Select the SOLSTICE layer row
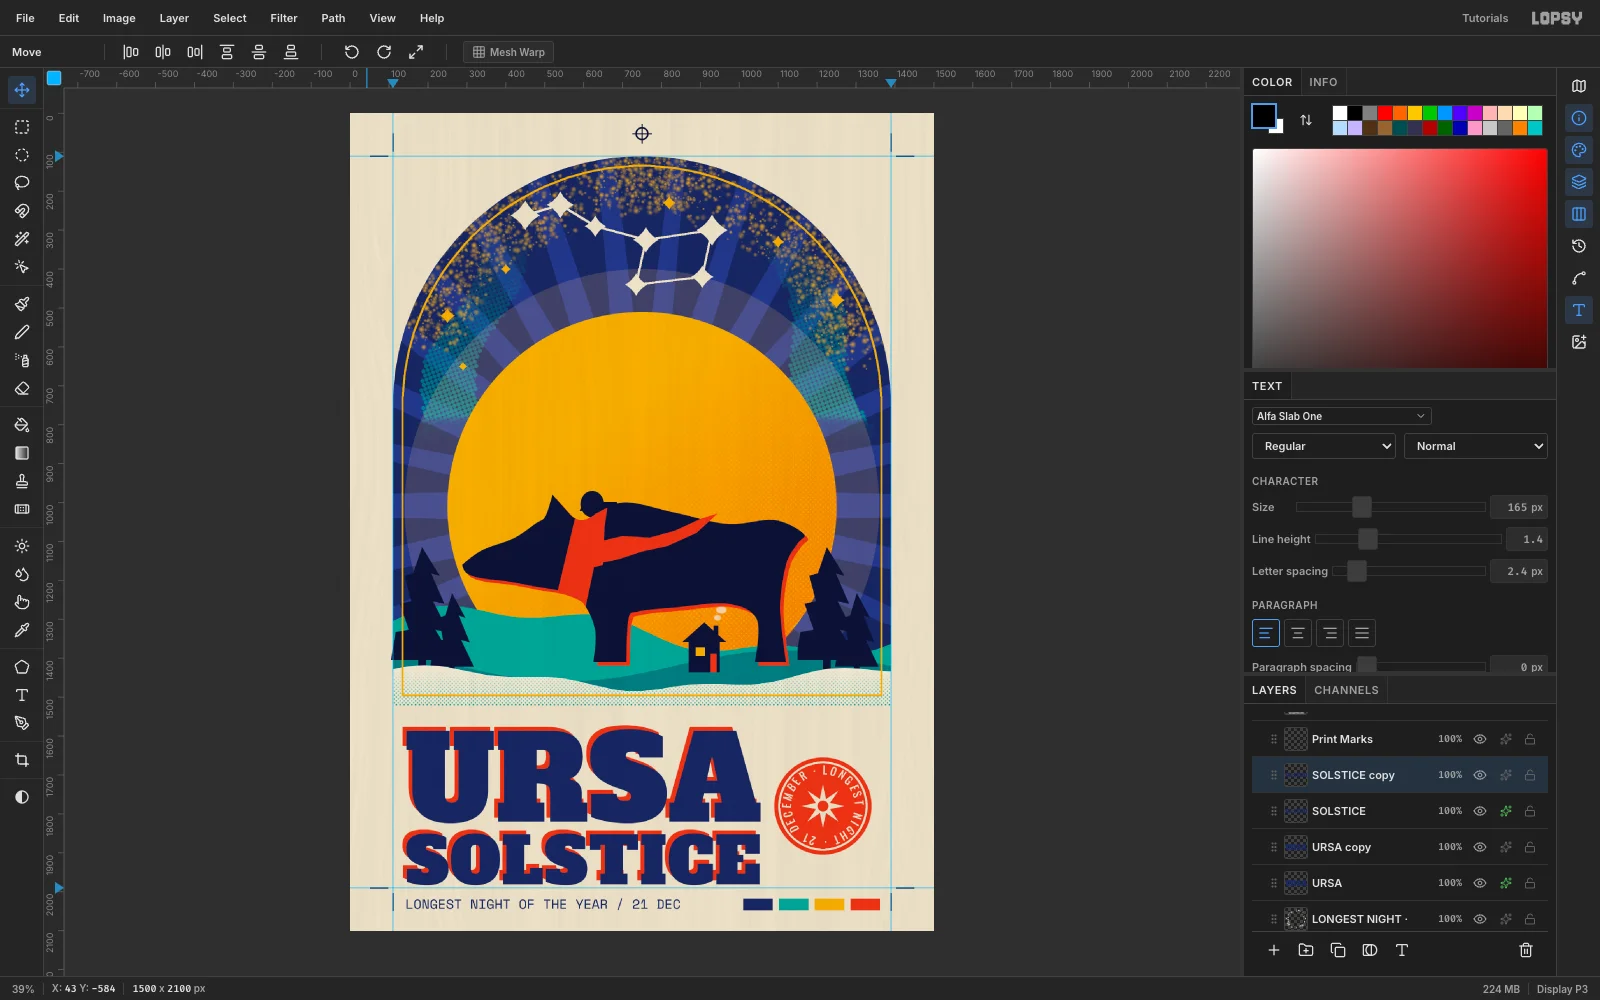Screen dimensions: 1600x1000 (x=1400, y=811)
